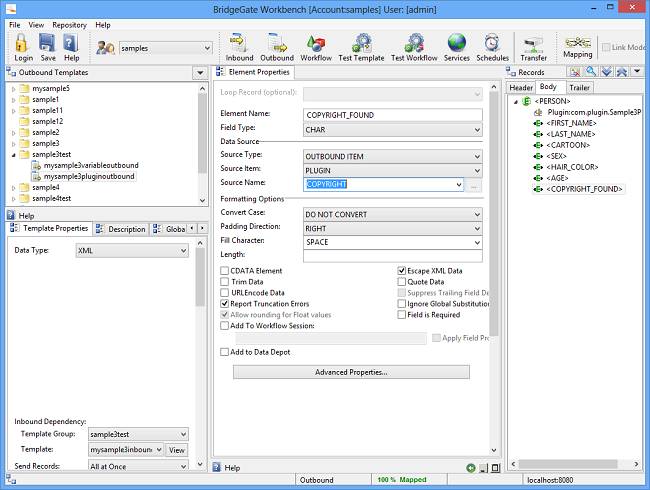Check Ignore Global Substitution

point(401,304)
